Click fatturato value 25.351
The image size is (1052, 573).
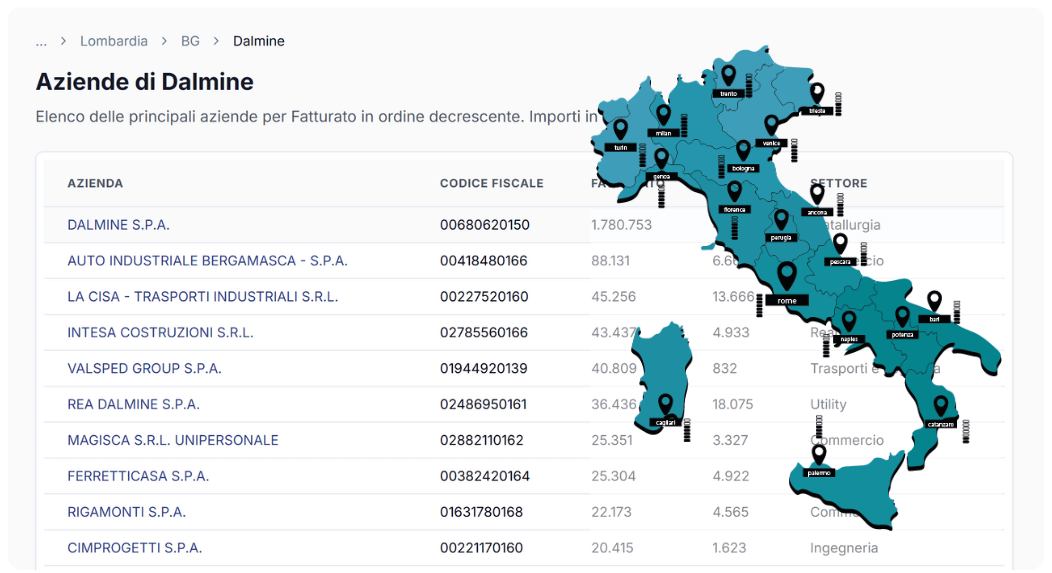pyautogui.click(x=612, y=440)
